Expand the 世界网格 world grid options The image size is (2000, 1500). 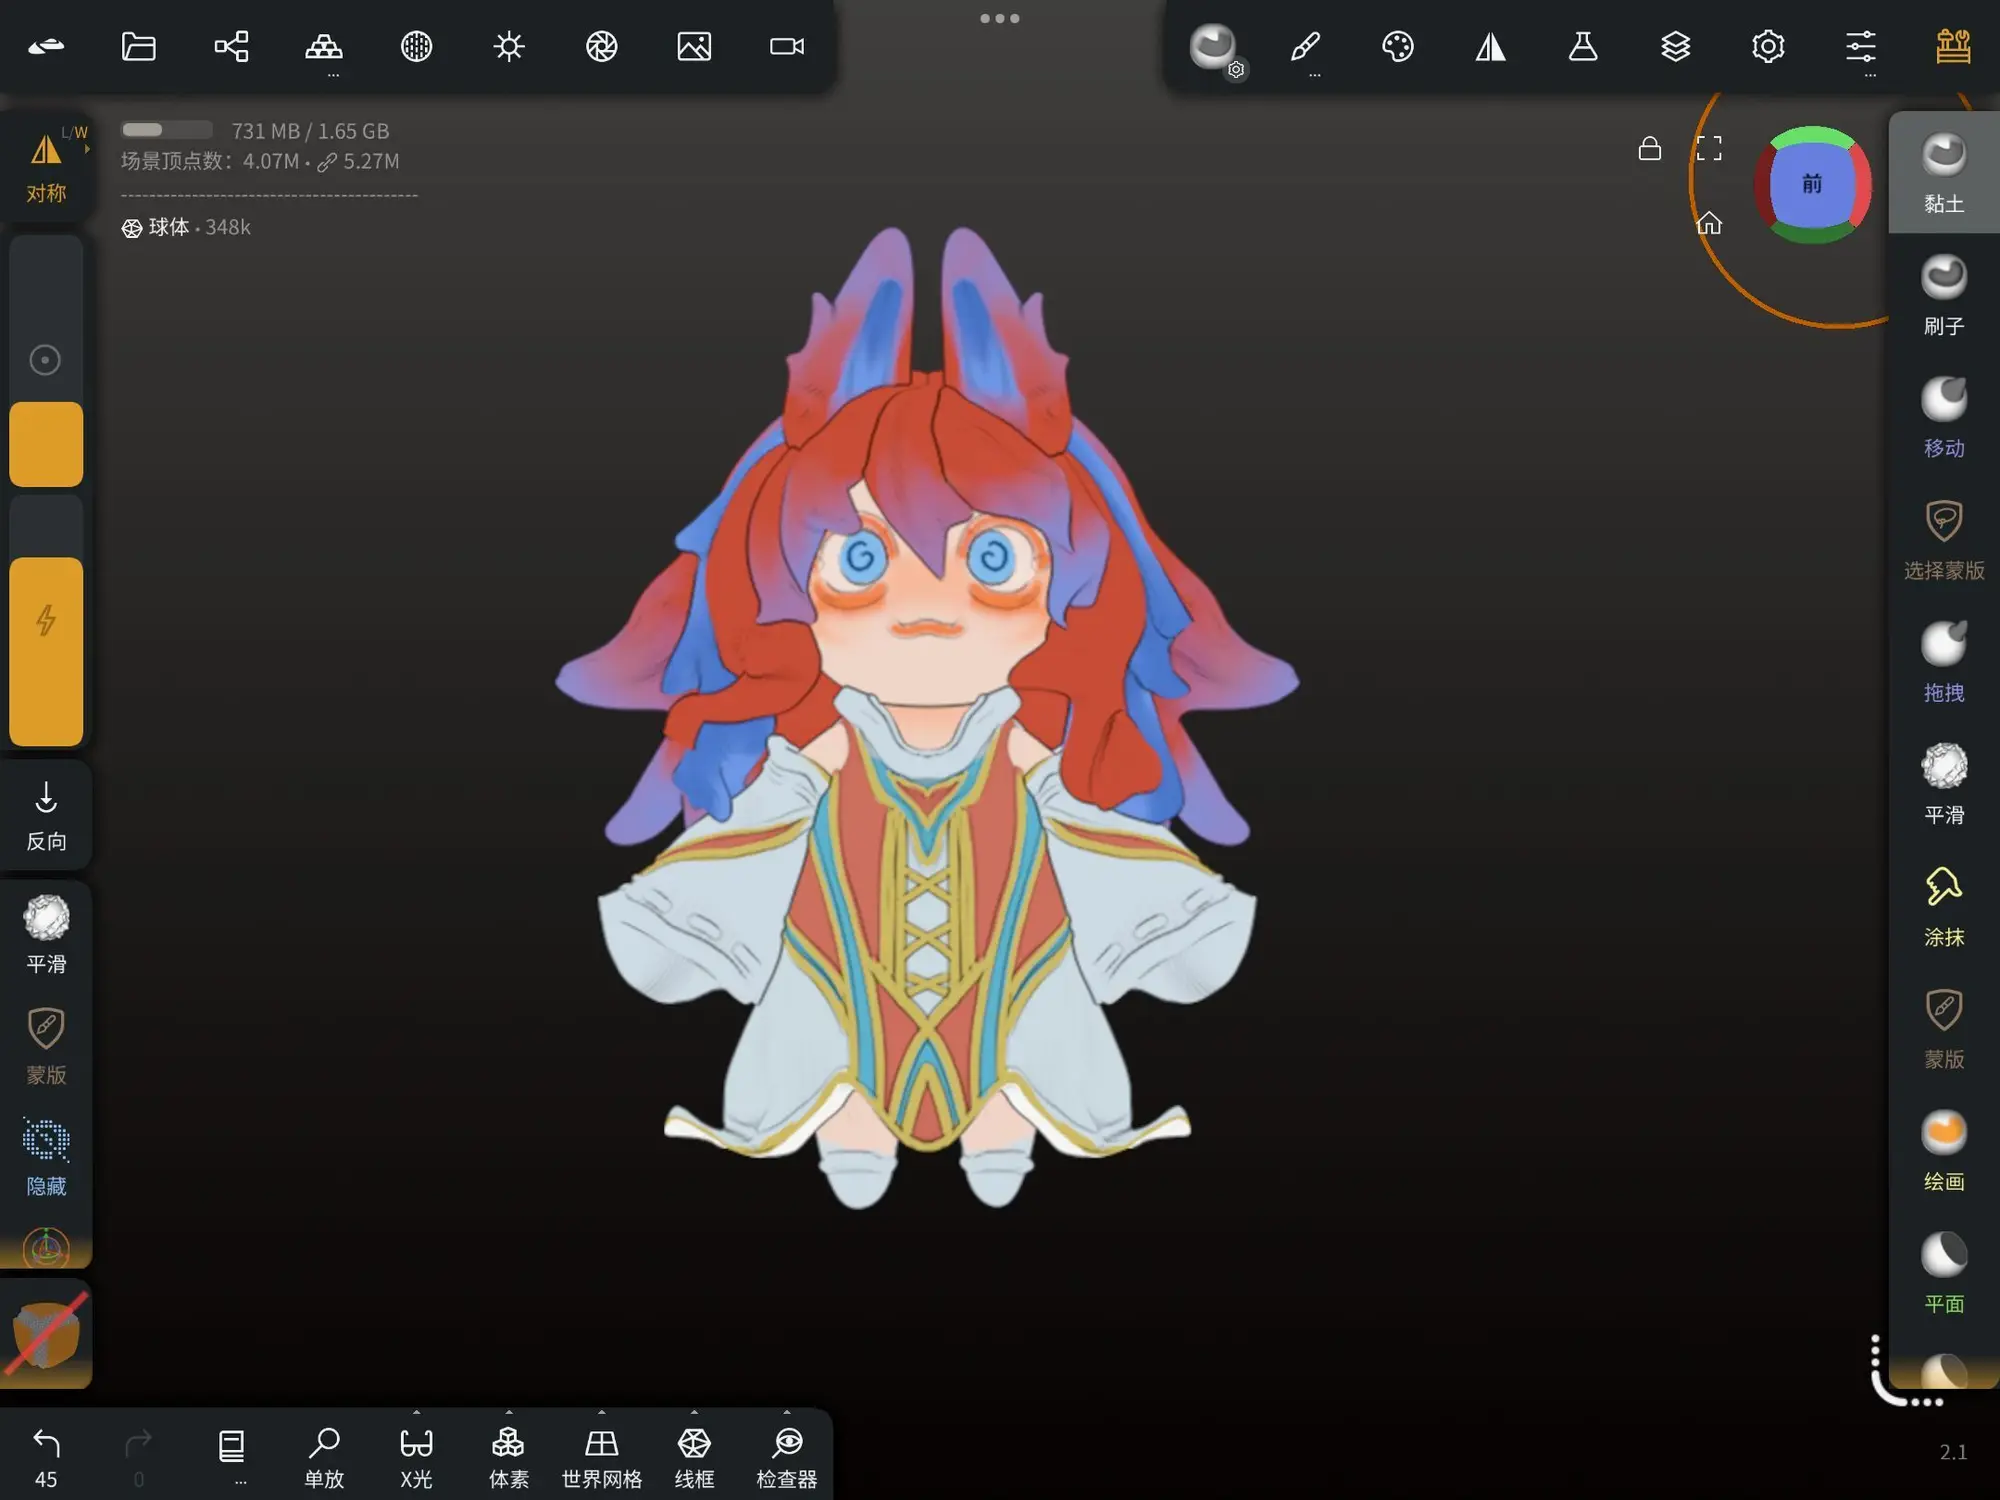pos(601,1413)
